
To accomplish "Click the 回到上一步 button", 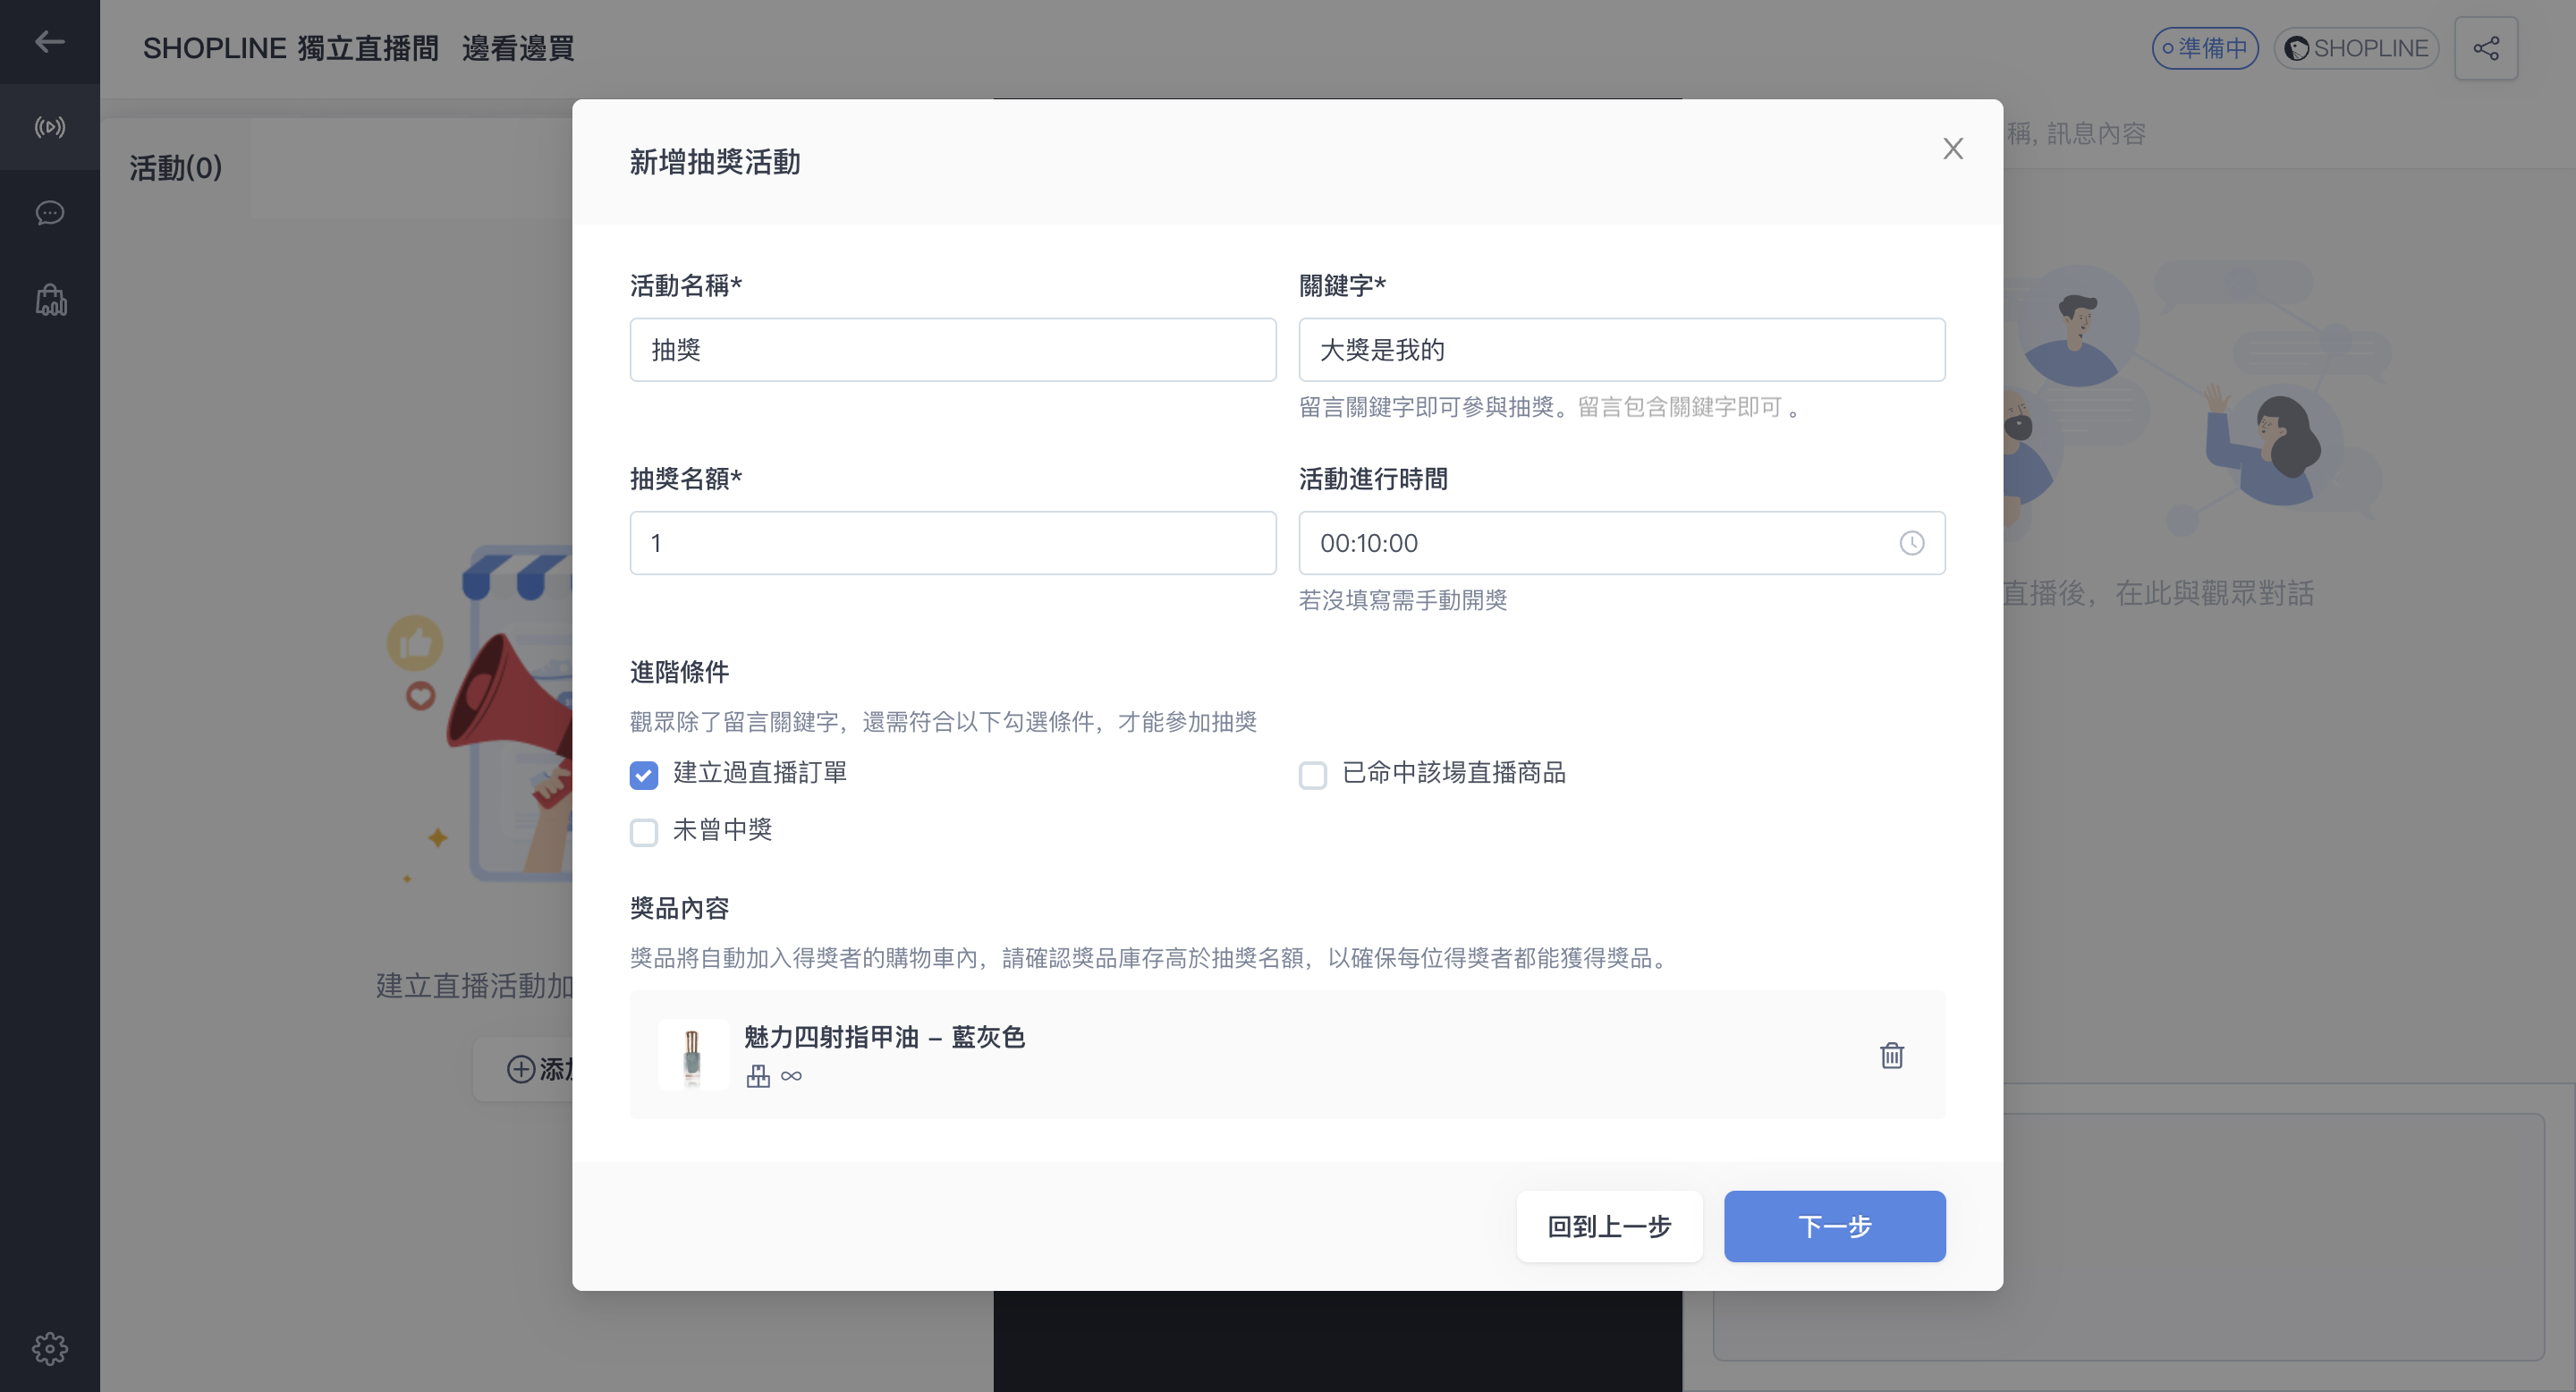I will (x=1609, y=1226).
